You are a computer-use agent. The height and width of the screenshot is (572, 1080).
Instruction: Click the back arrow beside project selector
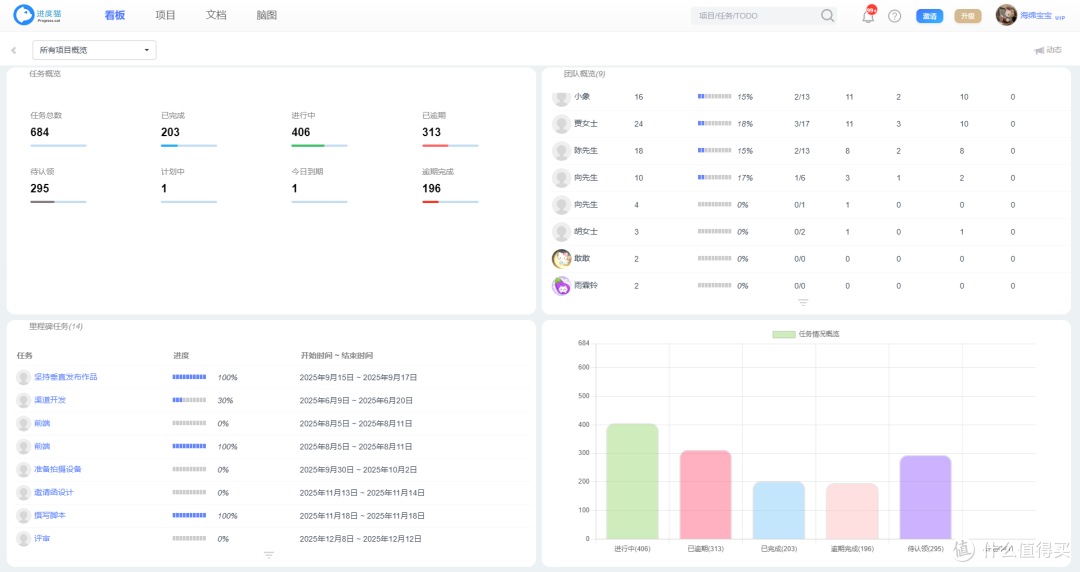14,50
